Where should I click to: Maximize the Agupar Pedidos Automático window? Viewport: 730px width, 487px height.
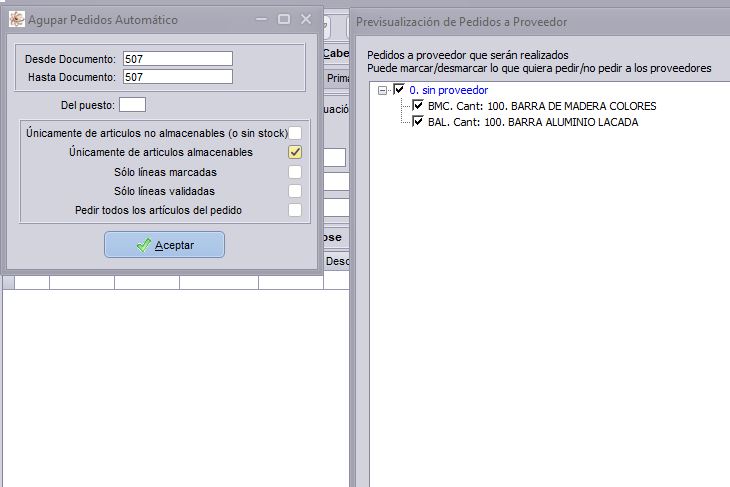point(284,19)
